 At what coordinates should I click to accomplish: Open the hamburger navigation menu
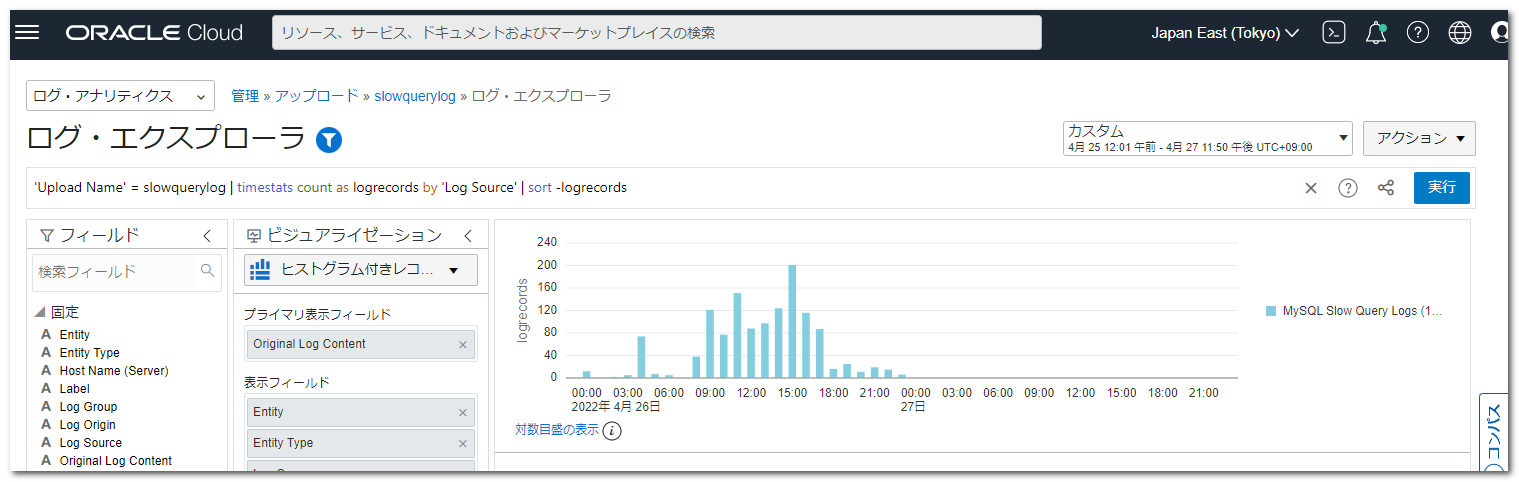coord(27,33)
